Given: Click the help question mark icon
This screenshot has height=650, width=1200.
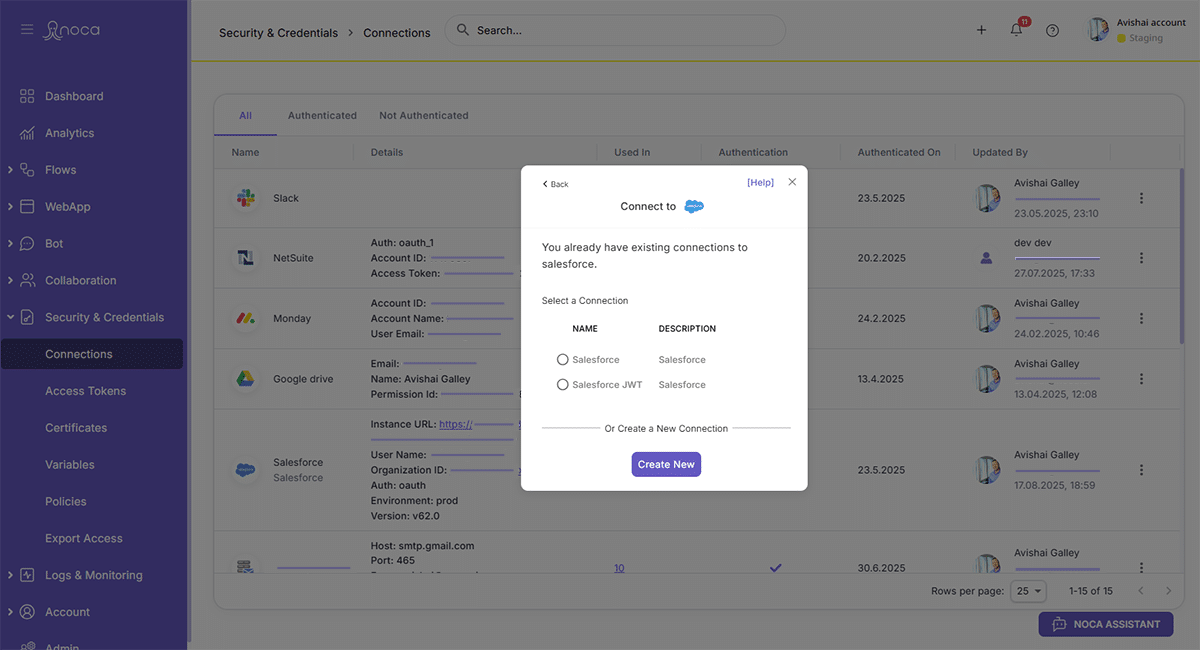Looking at the screenshot, I should 1052,30.
